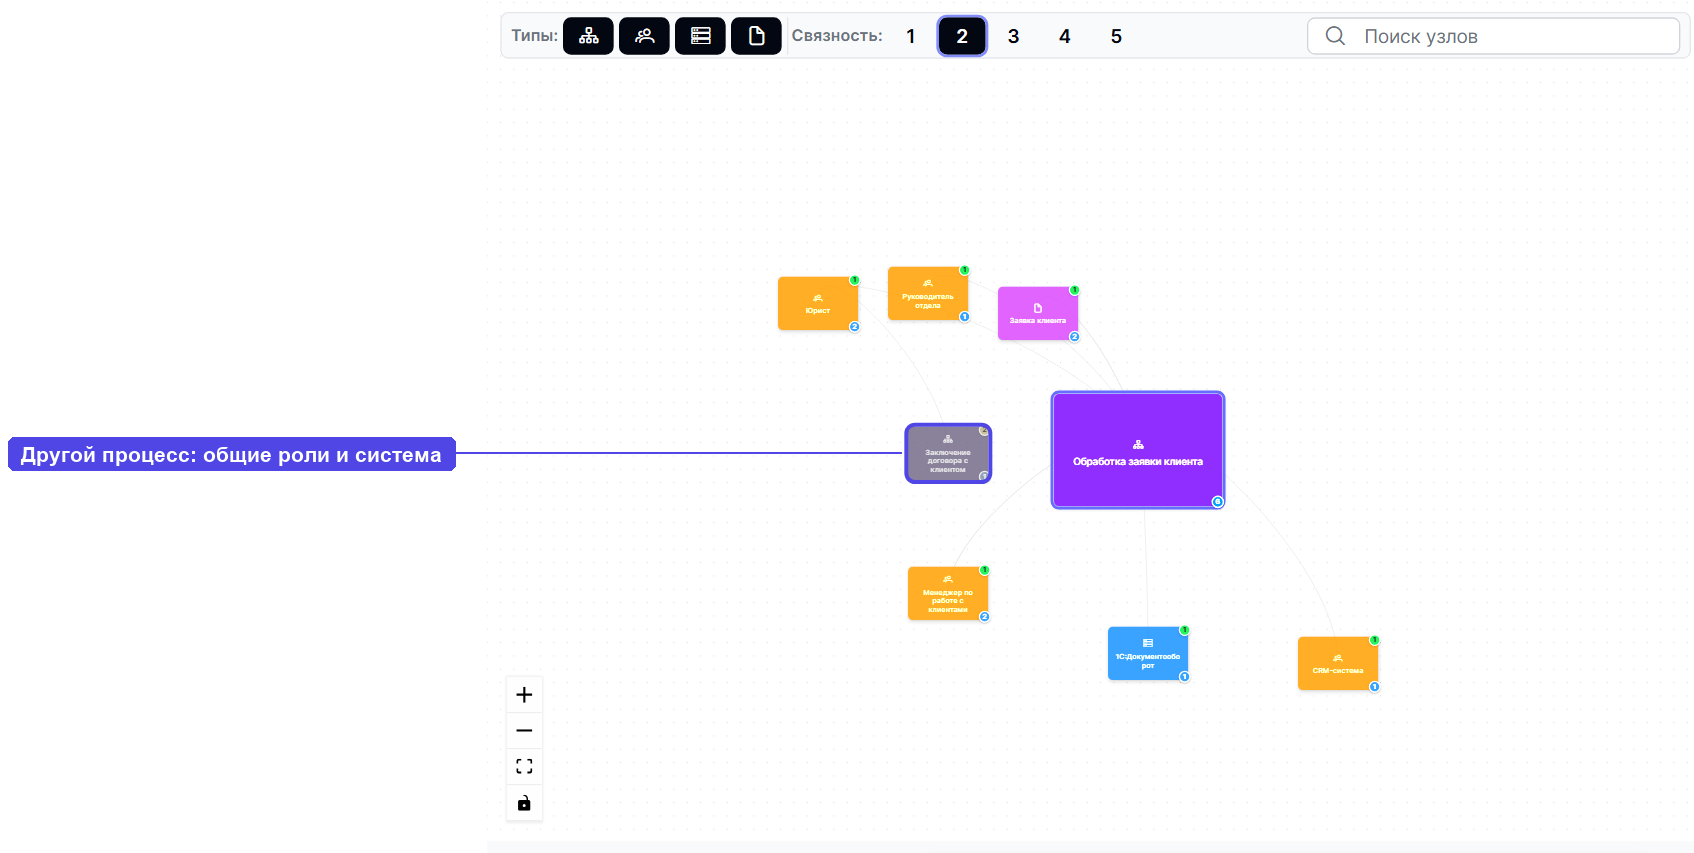Toggle the process type filter icon

click(x=588, y=36)
